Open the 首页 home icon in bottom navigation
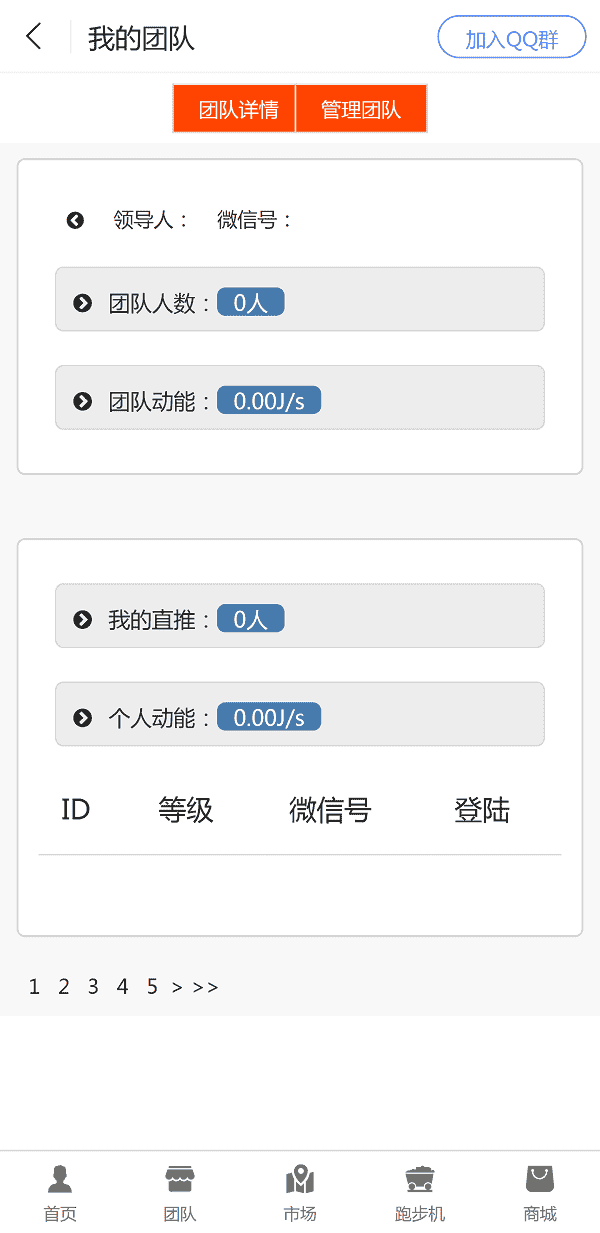 point(59,1190)
